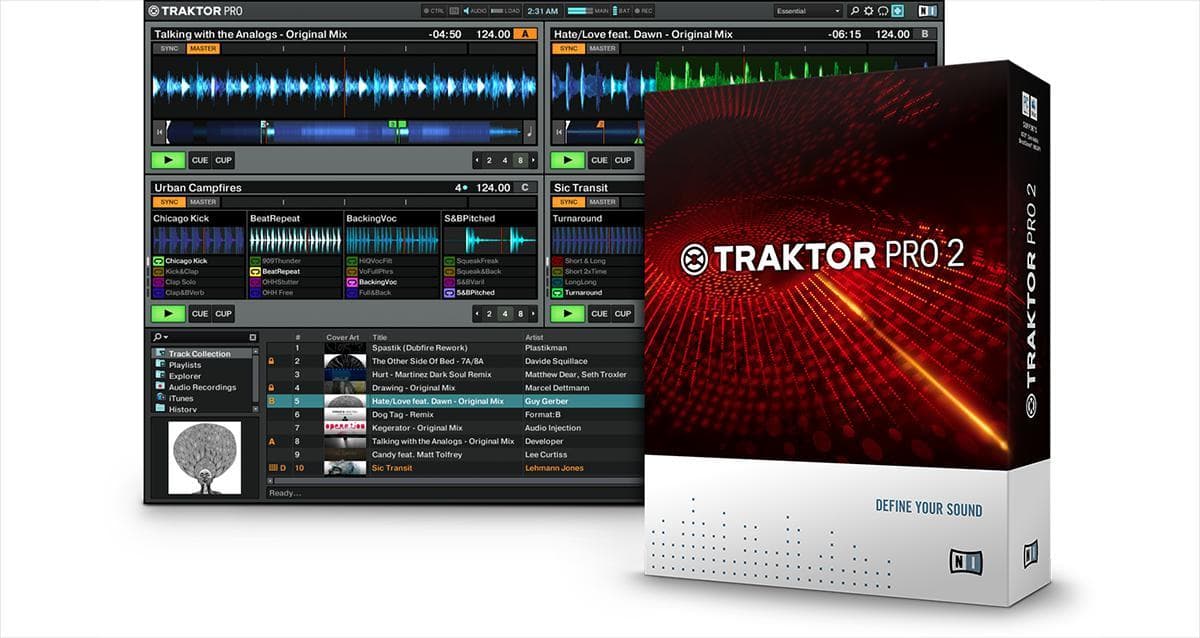Toggle SYNC on Urban Campfires deck
This screenshot has width=1200, height=638.
coord(169,202)
